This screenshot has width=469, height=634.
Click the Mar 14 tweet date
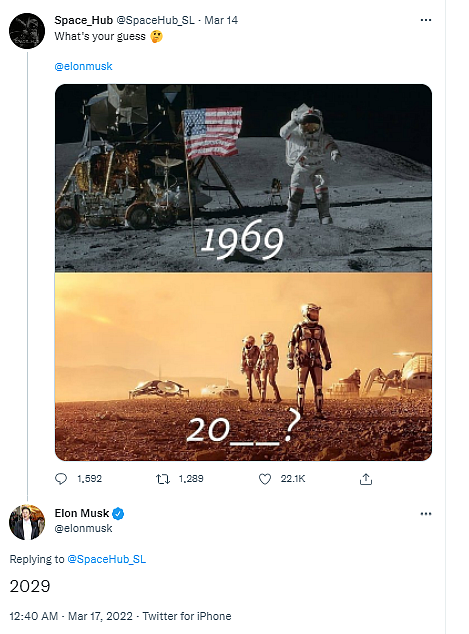click(x=221, y=20)
